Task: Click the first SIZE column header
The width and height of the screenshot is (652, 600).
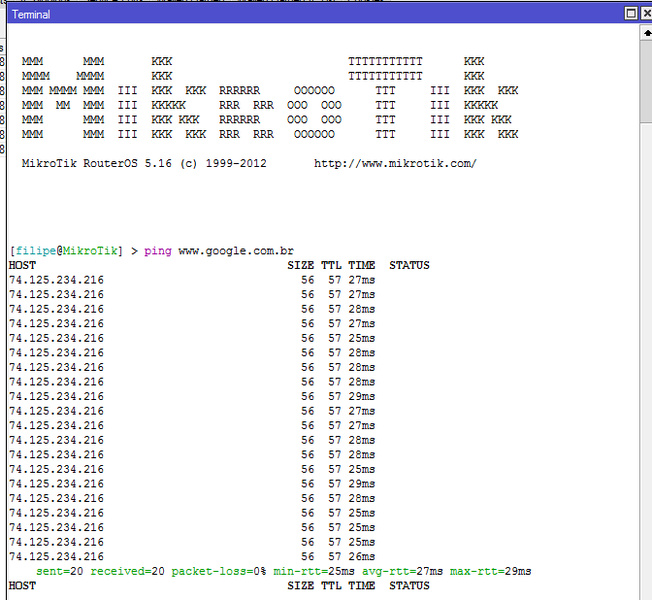Action: tap(300, 265)
